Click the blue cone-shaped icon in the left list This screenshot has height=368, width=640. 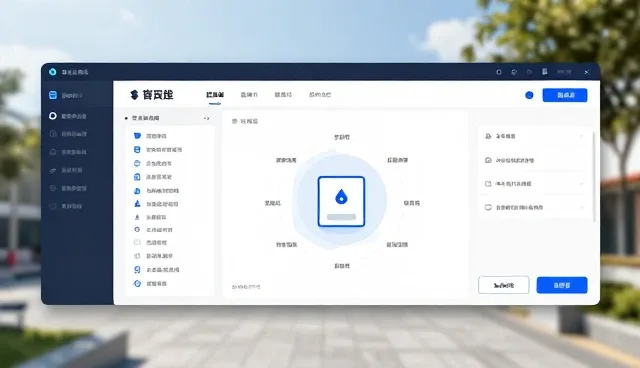tap(138, 204)
